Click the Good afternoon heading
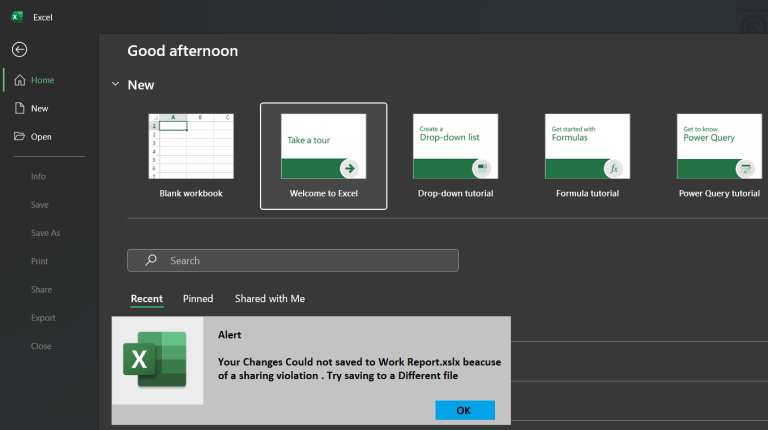 click(x=183, y=51)
